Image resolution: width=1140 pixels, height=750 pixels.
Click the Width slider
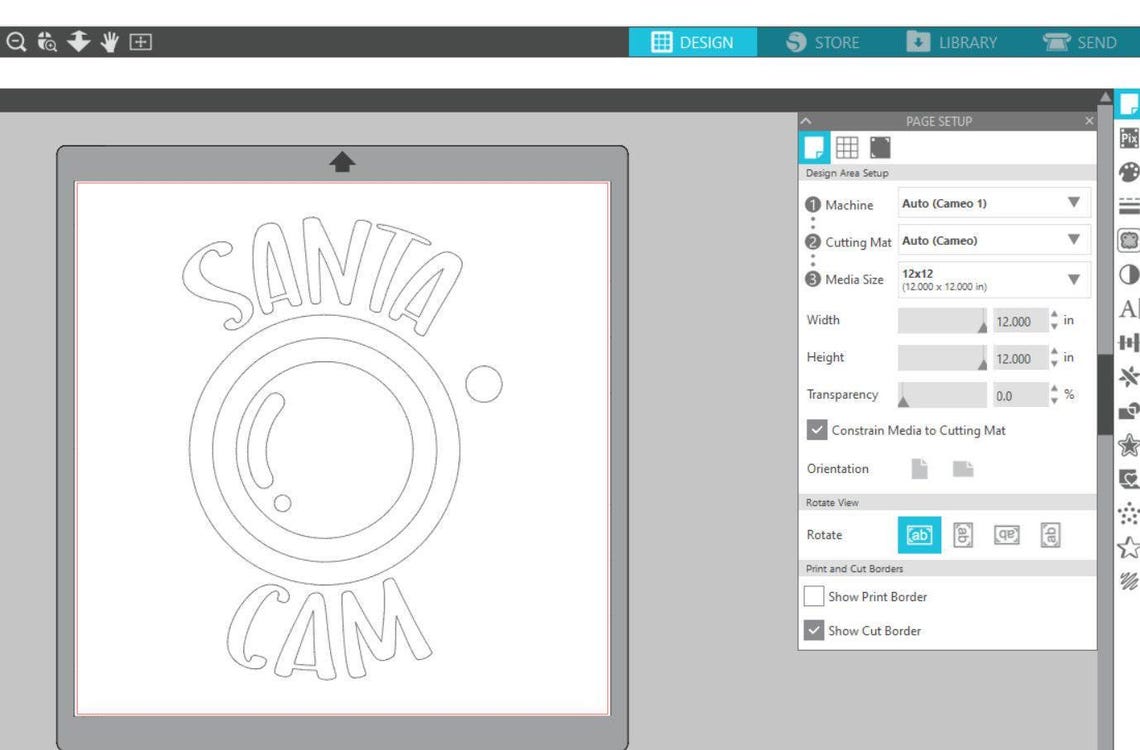point(942,320)
